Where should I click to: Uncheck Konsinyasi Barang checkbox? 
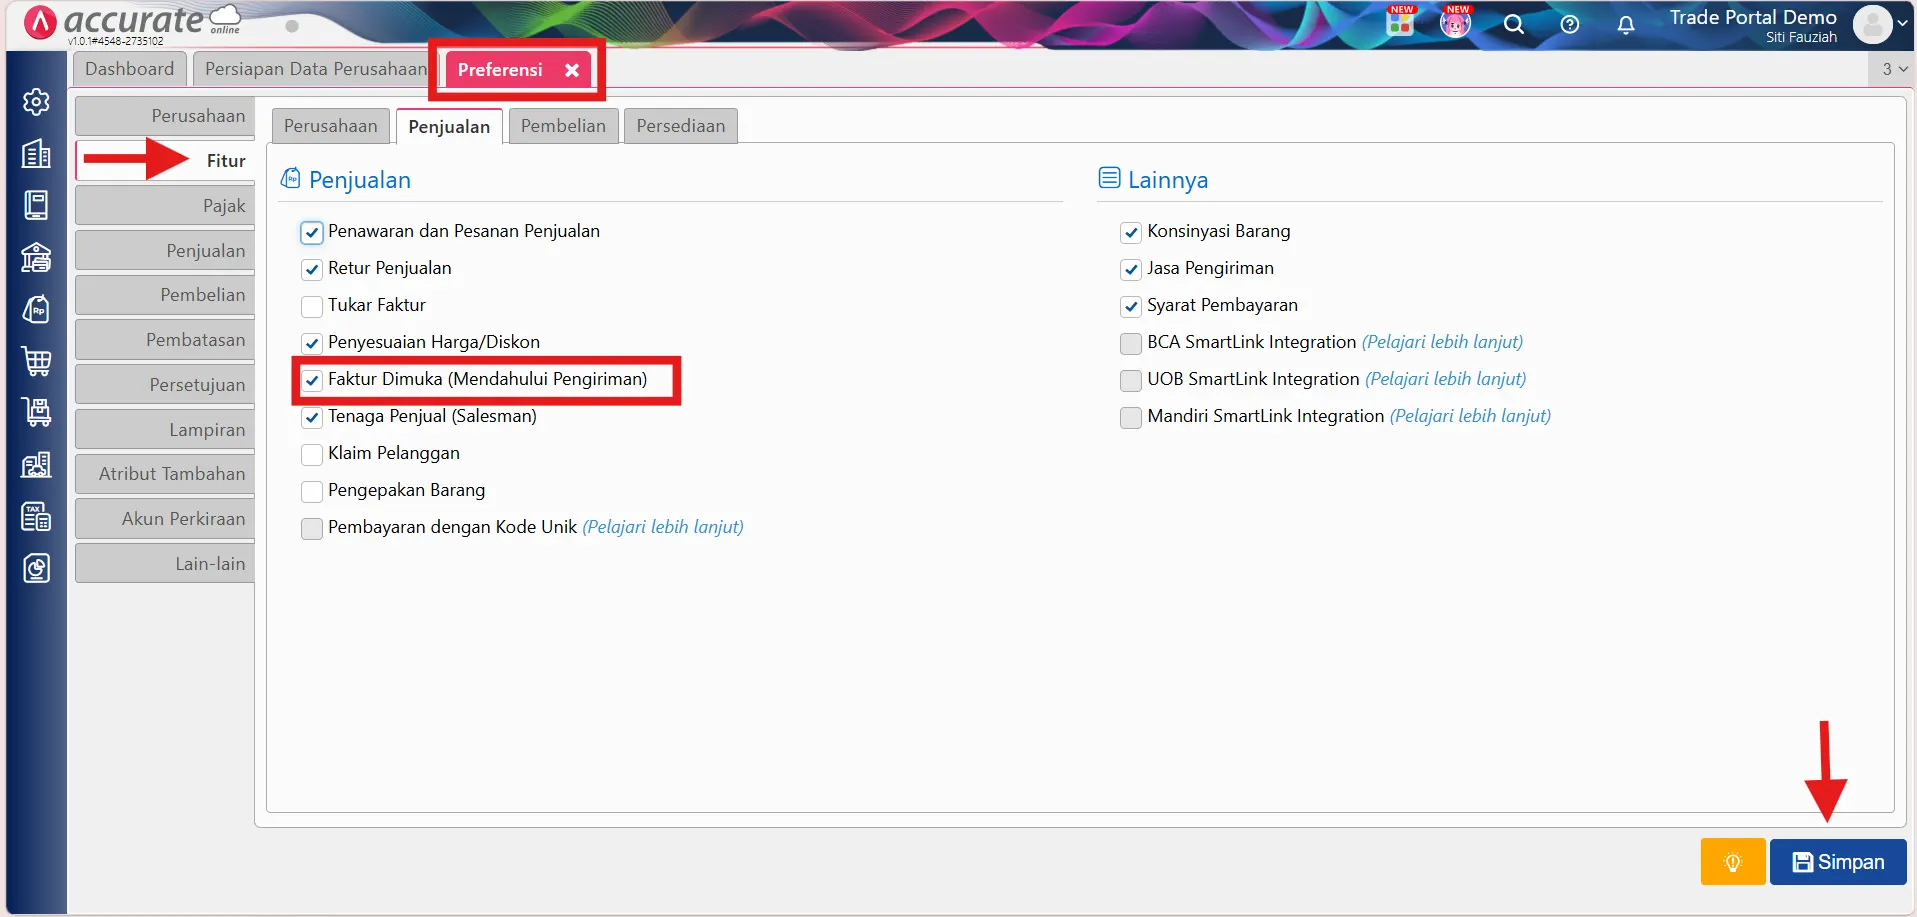[x=1131, y=232]
